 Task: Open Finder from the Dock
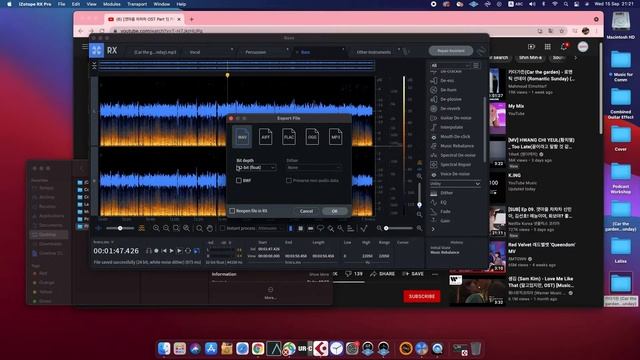[164, 349]
